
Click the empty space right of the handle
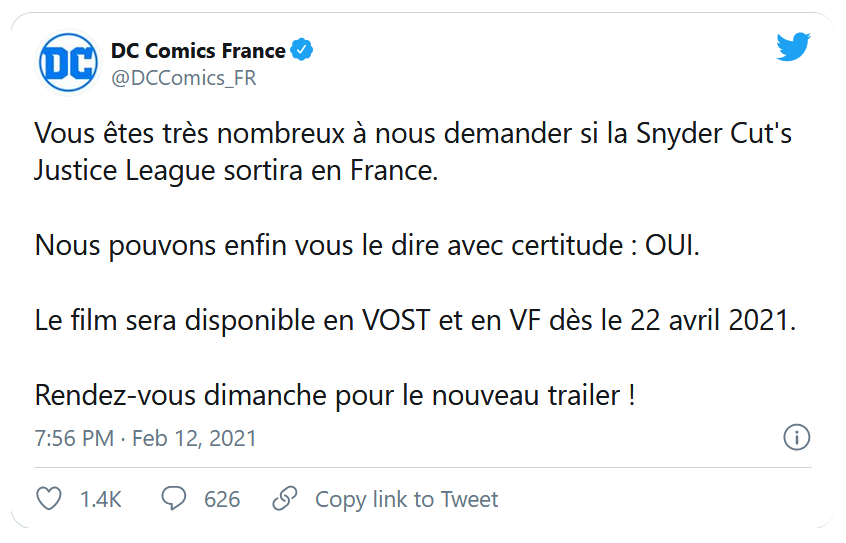(x=500, y=78)
